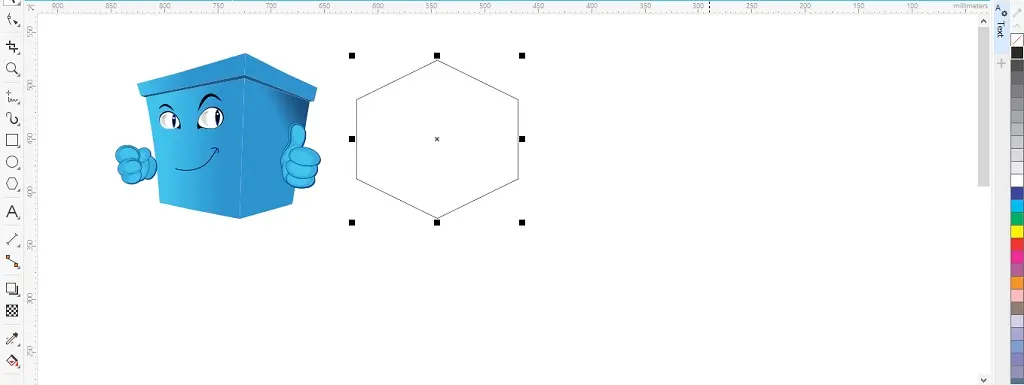Select the Ellipse tool

point(12,162)
